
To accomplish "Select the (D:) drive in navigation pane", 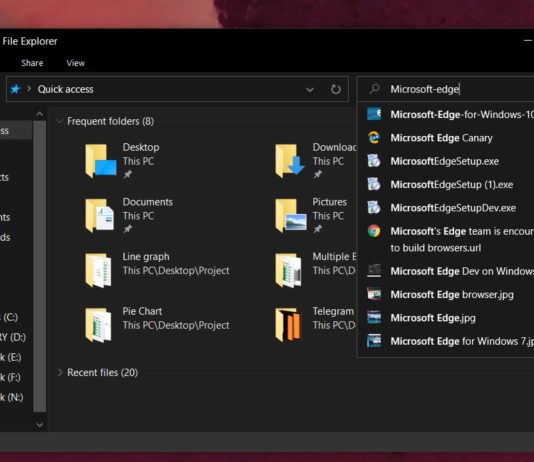I will tap(13, 337).
